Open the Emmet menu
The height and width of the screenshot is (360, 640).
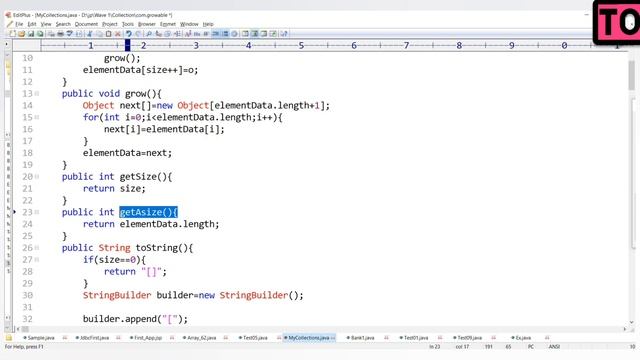[x=168, y=24]
